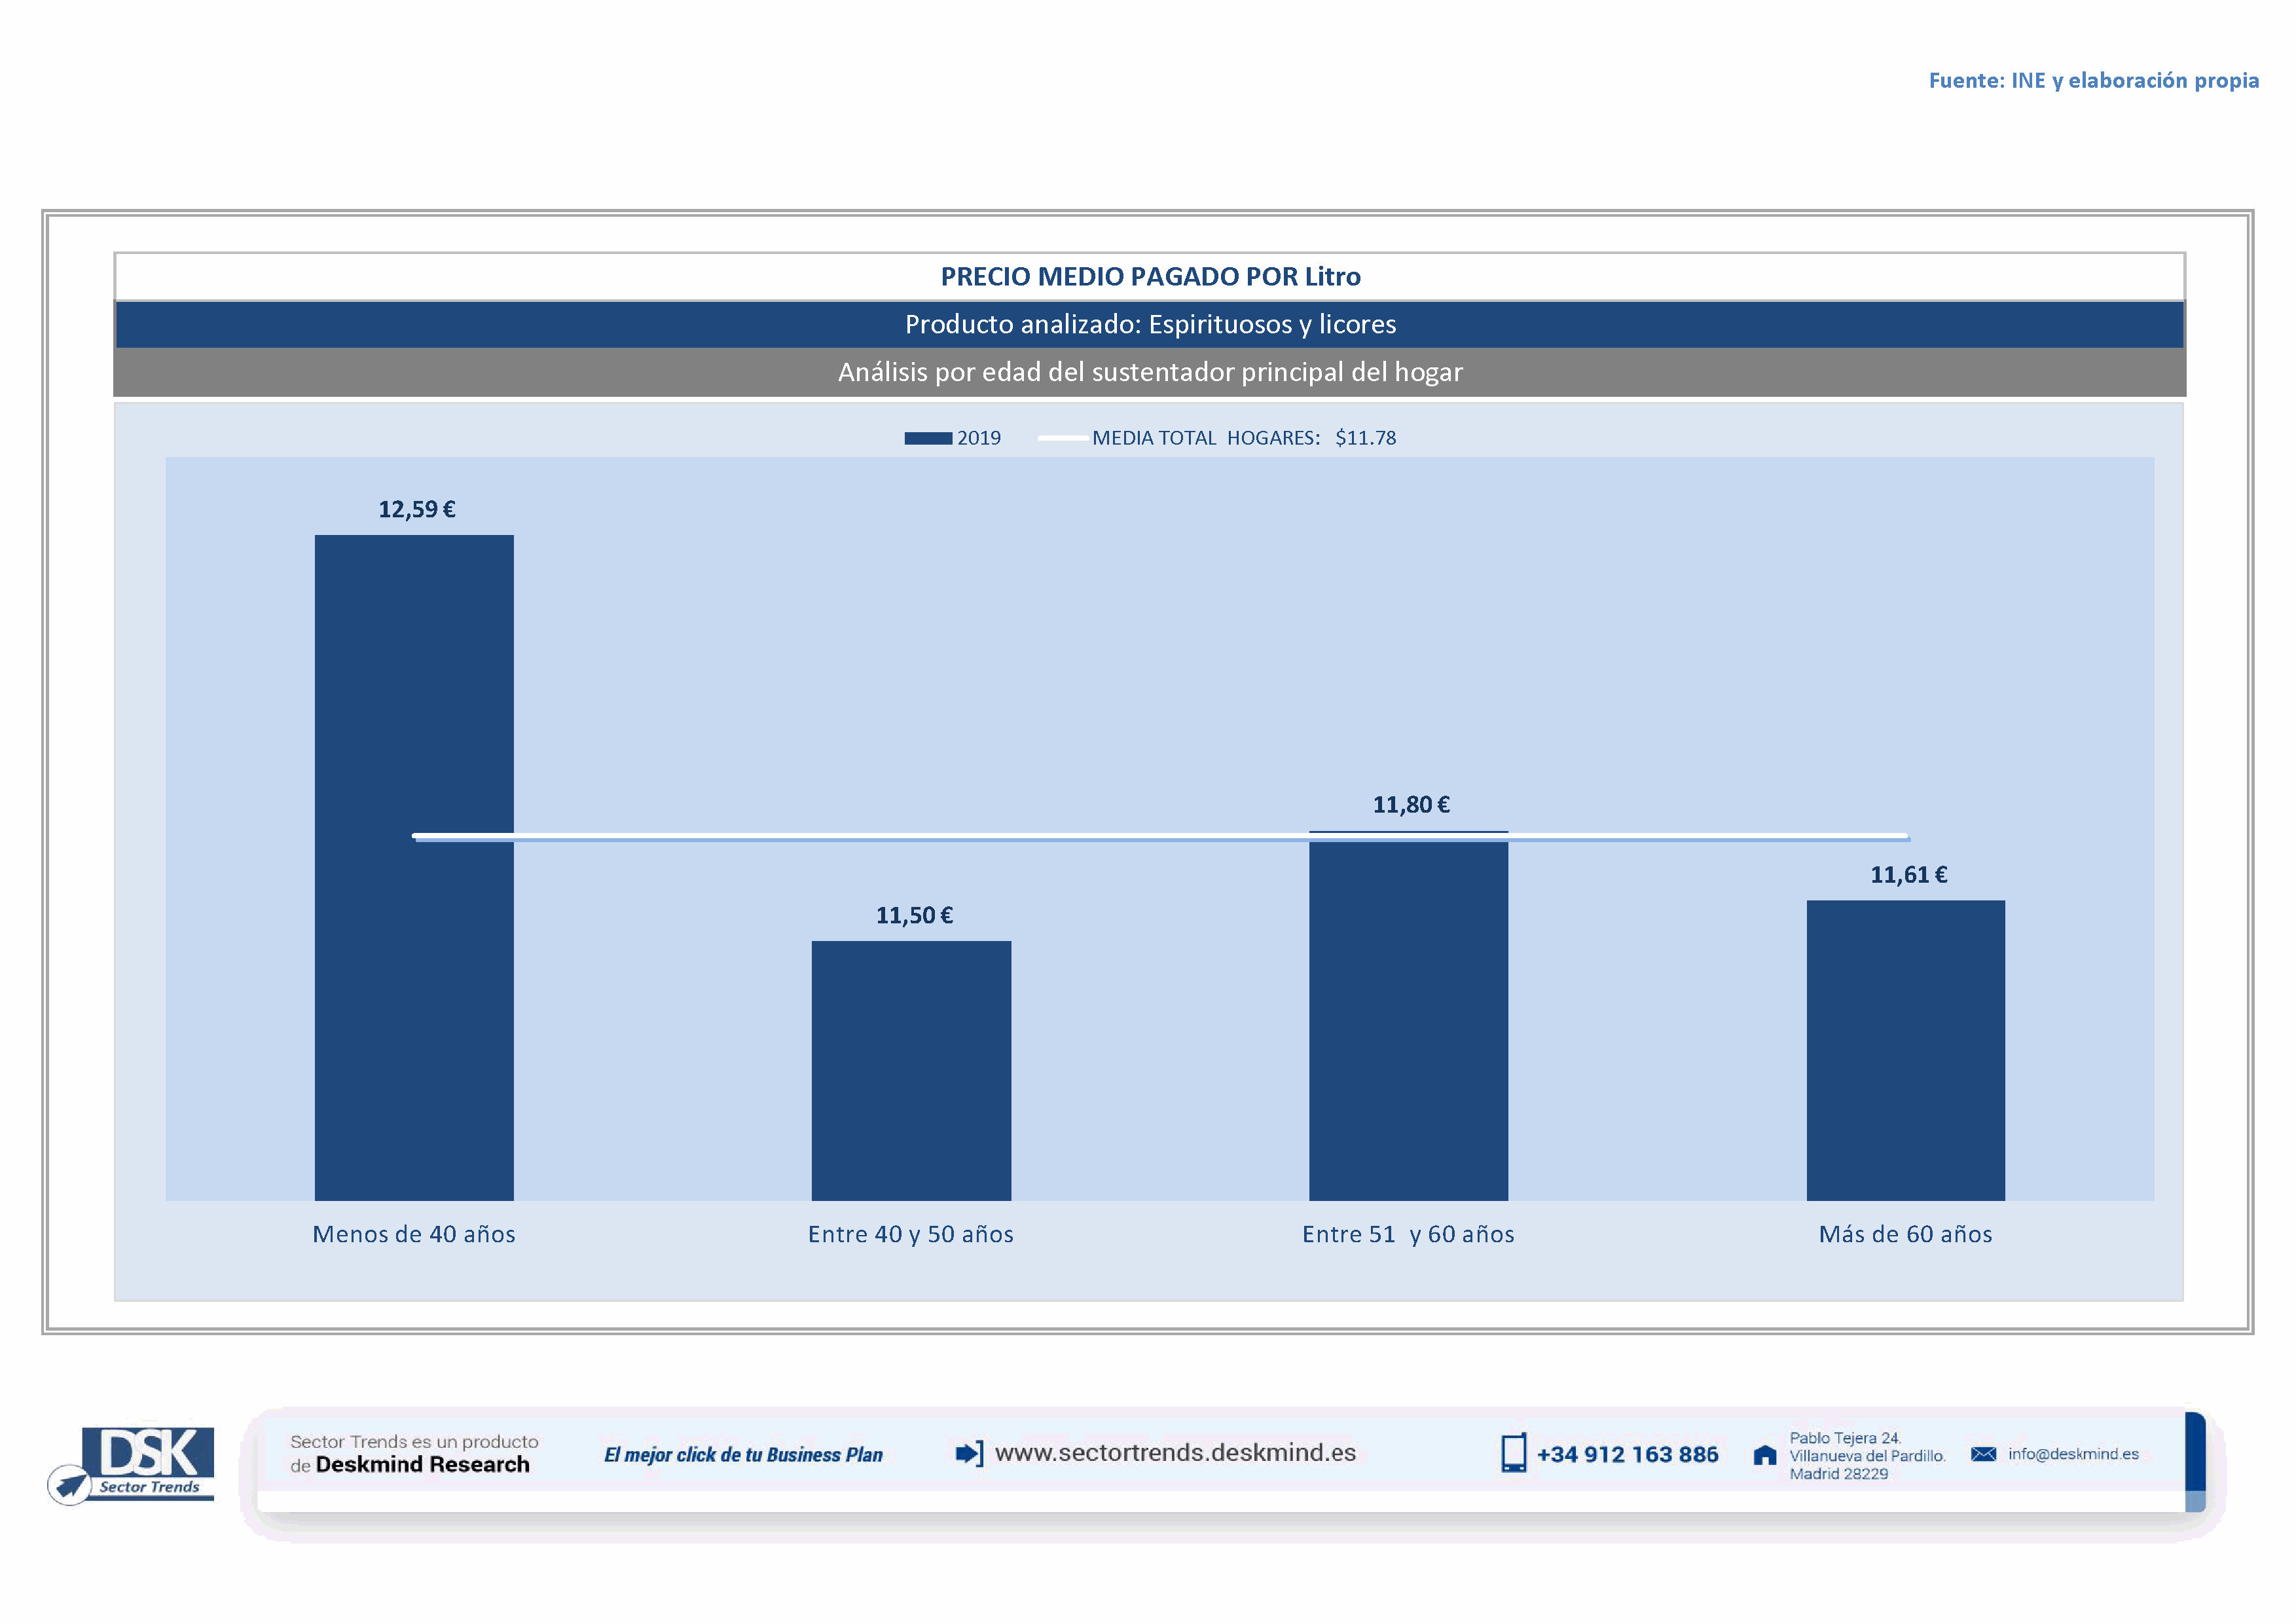Click Producto analizado: Espirituosos y licores banner
Viewport: 2296px width, 1624px height.
(x=1150, y=324)
